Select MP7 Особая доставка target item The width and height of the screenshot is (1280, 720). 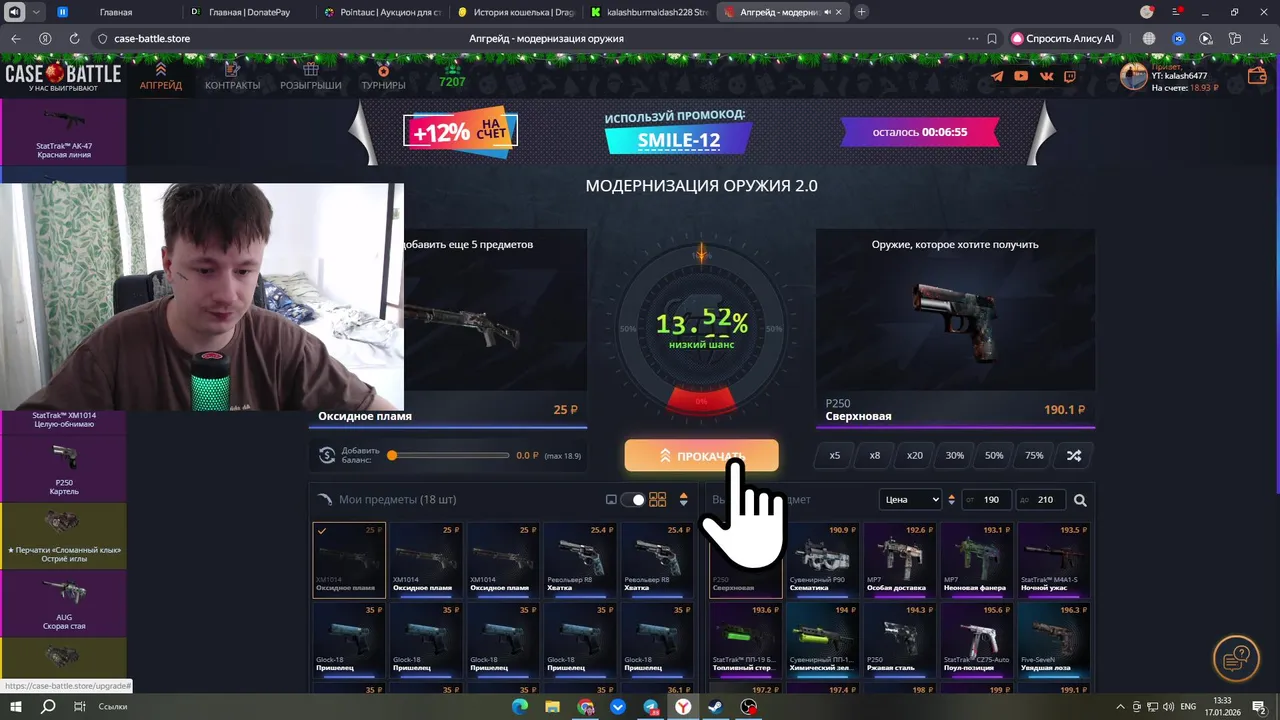pyautogui.click(x=899, y=559)
